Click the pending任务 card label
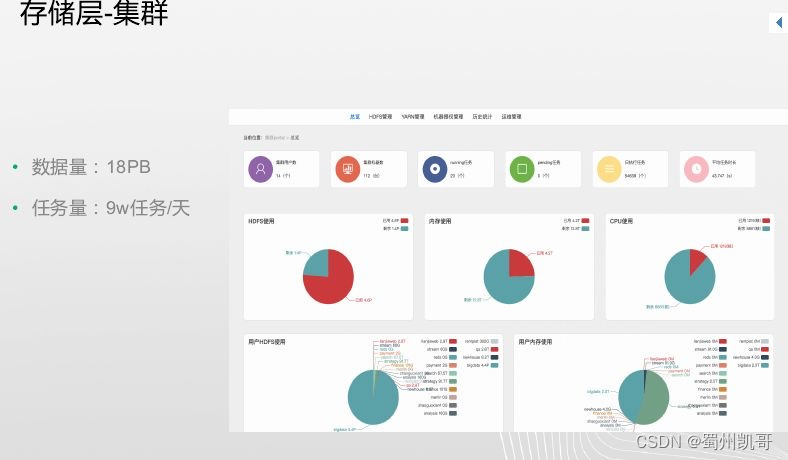The width and height of the screenshot is (788, 460). [549, 163]
